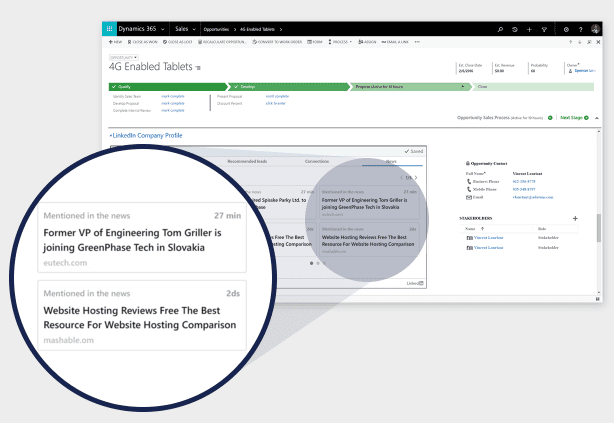The image size is (614, 423).
Task: Click Convert to Work Order command
Action: pyautogui.click(x=277, y=42)
